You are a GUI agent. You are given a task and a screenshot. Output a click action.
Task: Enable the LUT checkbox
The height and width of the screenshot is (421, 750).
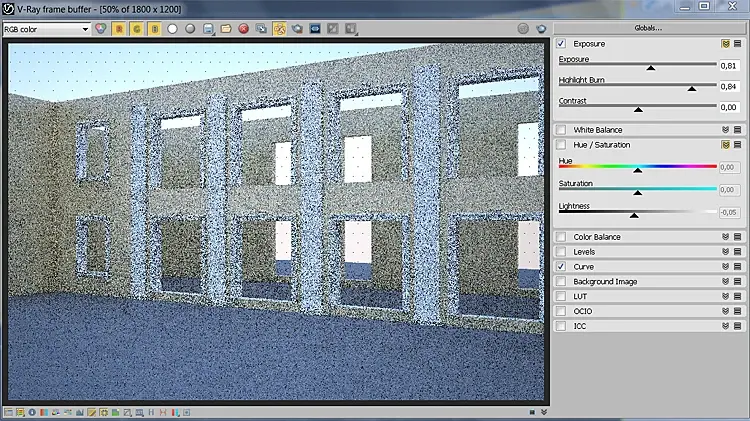561,296
